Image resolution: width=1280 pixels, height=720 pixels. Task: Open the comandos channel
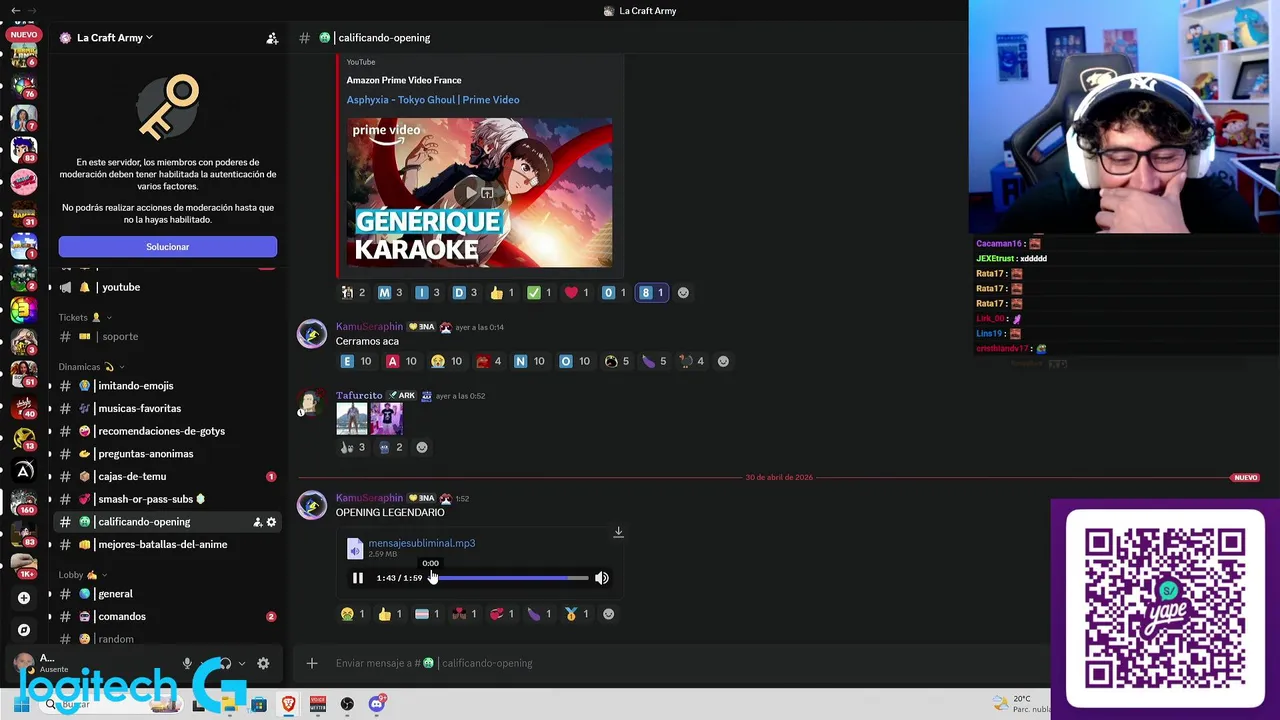coord(122,617)
